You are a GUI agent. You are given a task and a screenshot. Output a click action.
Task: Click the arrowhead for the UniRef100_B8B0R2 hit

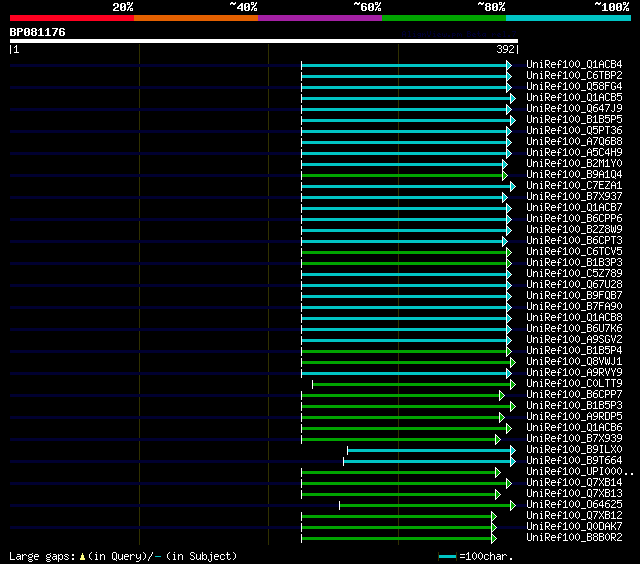click(493, 538)
